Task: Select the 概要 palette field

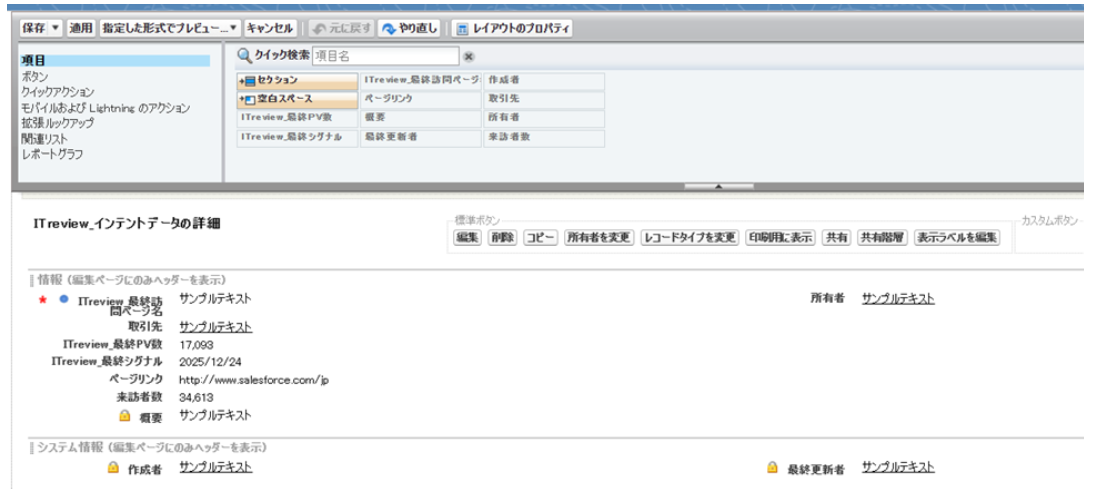Action: (421, 118)
